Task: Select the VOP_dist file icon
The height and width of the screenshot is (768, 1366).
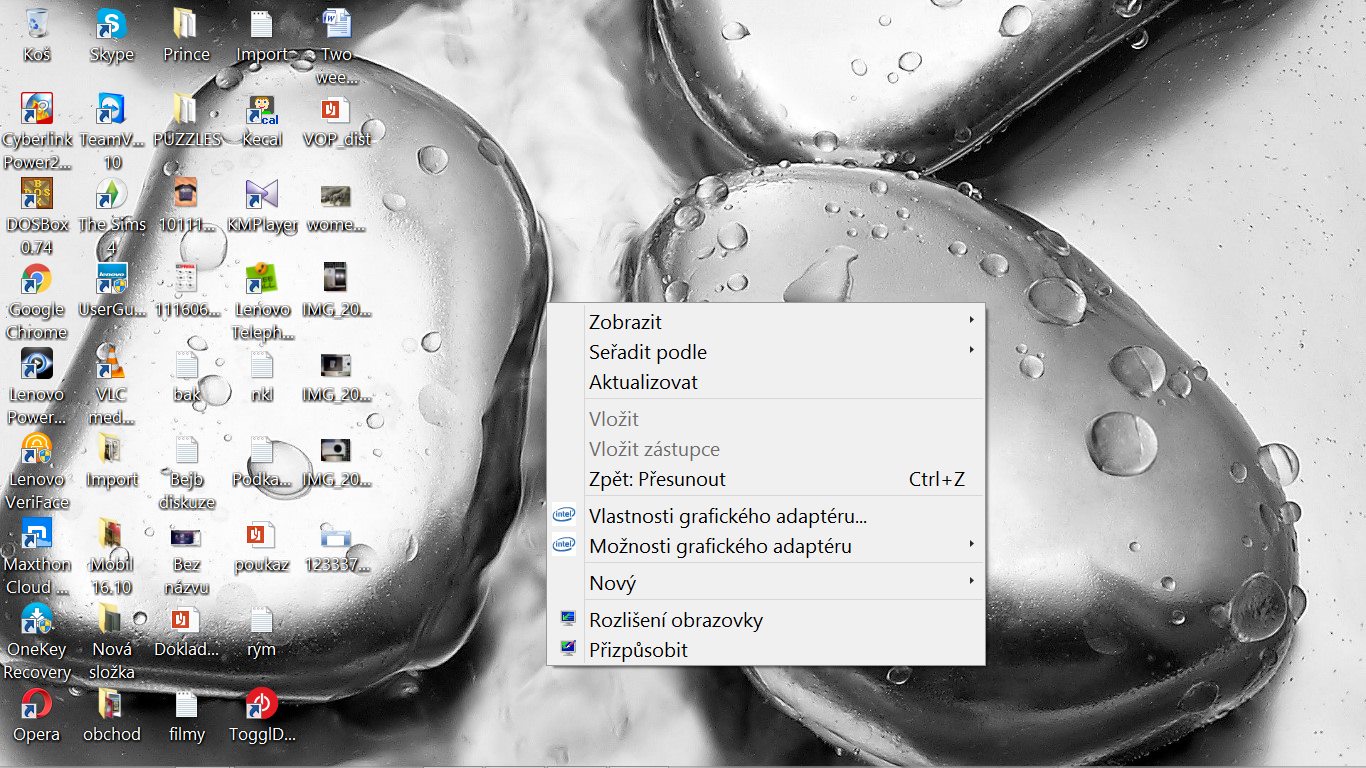Action: click(x=336, y=108)
